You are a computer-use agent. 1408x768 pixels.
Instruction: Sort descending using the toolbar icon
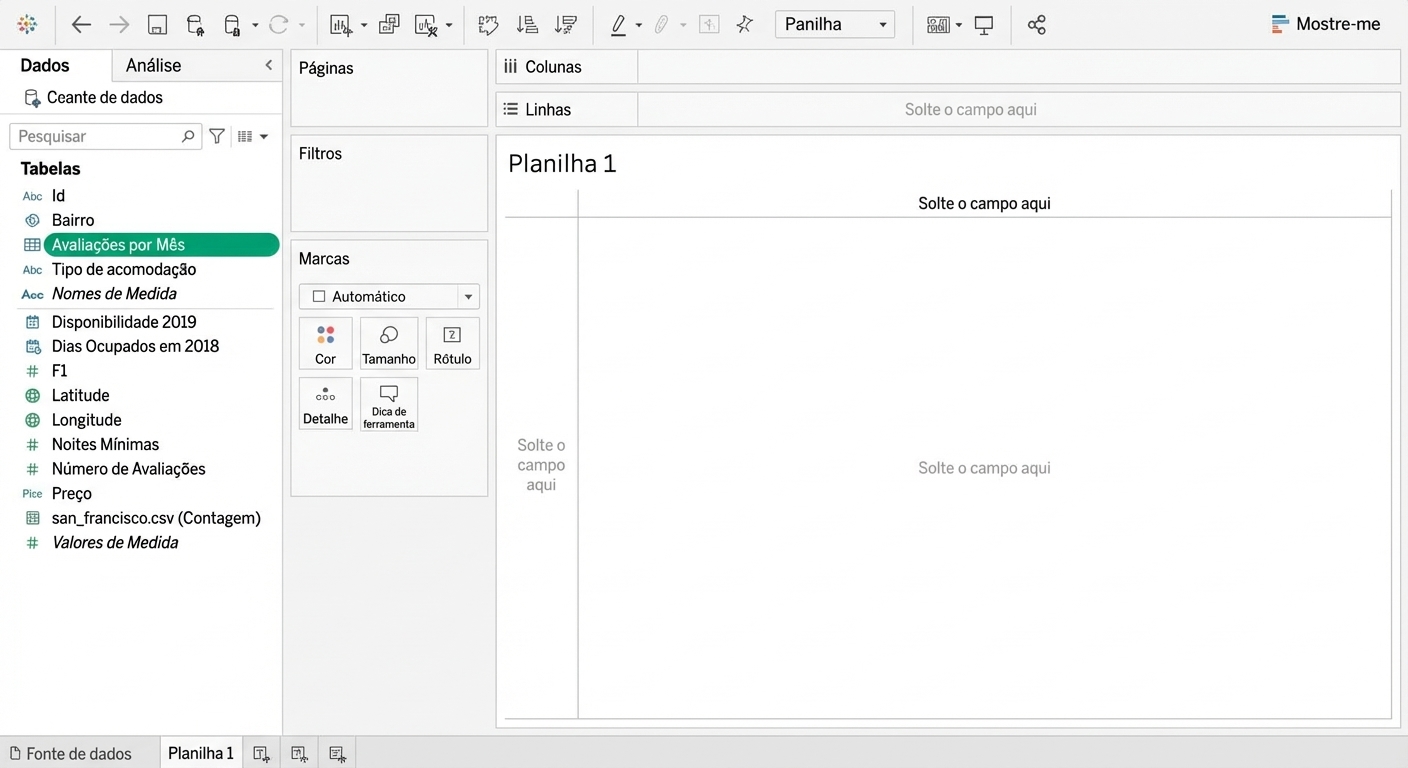pos(565,25)
